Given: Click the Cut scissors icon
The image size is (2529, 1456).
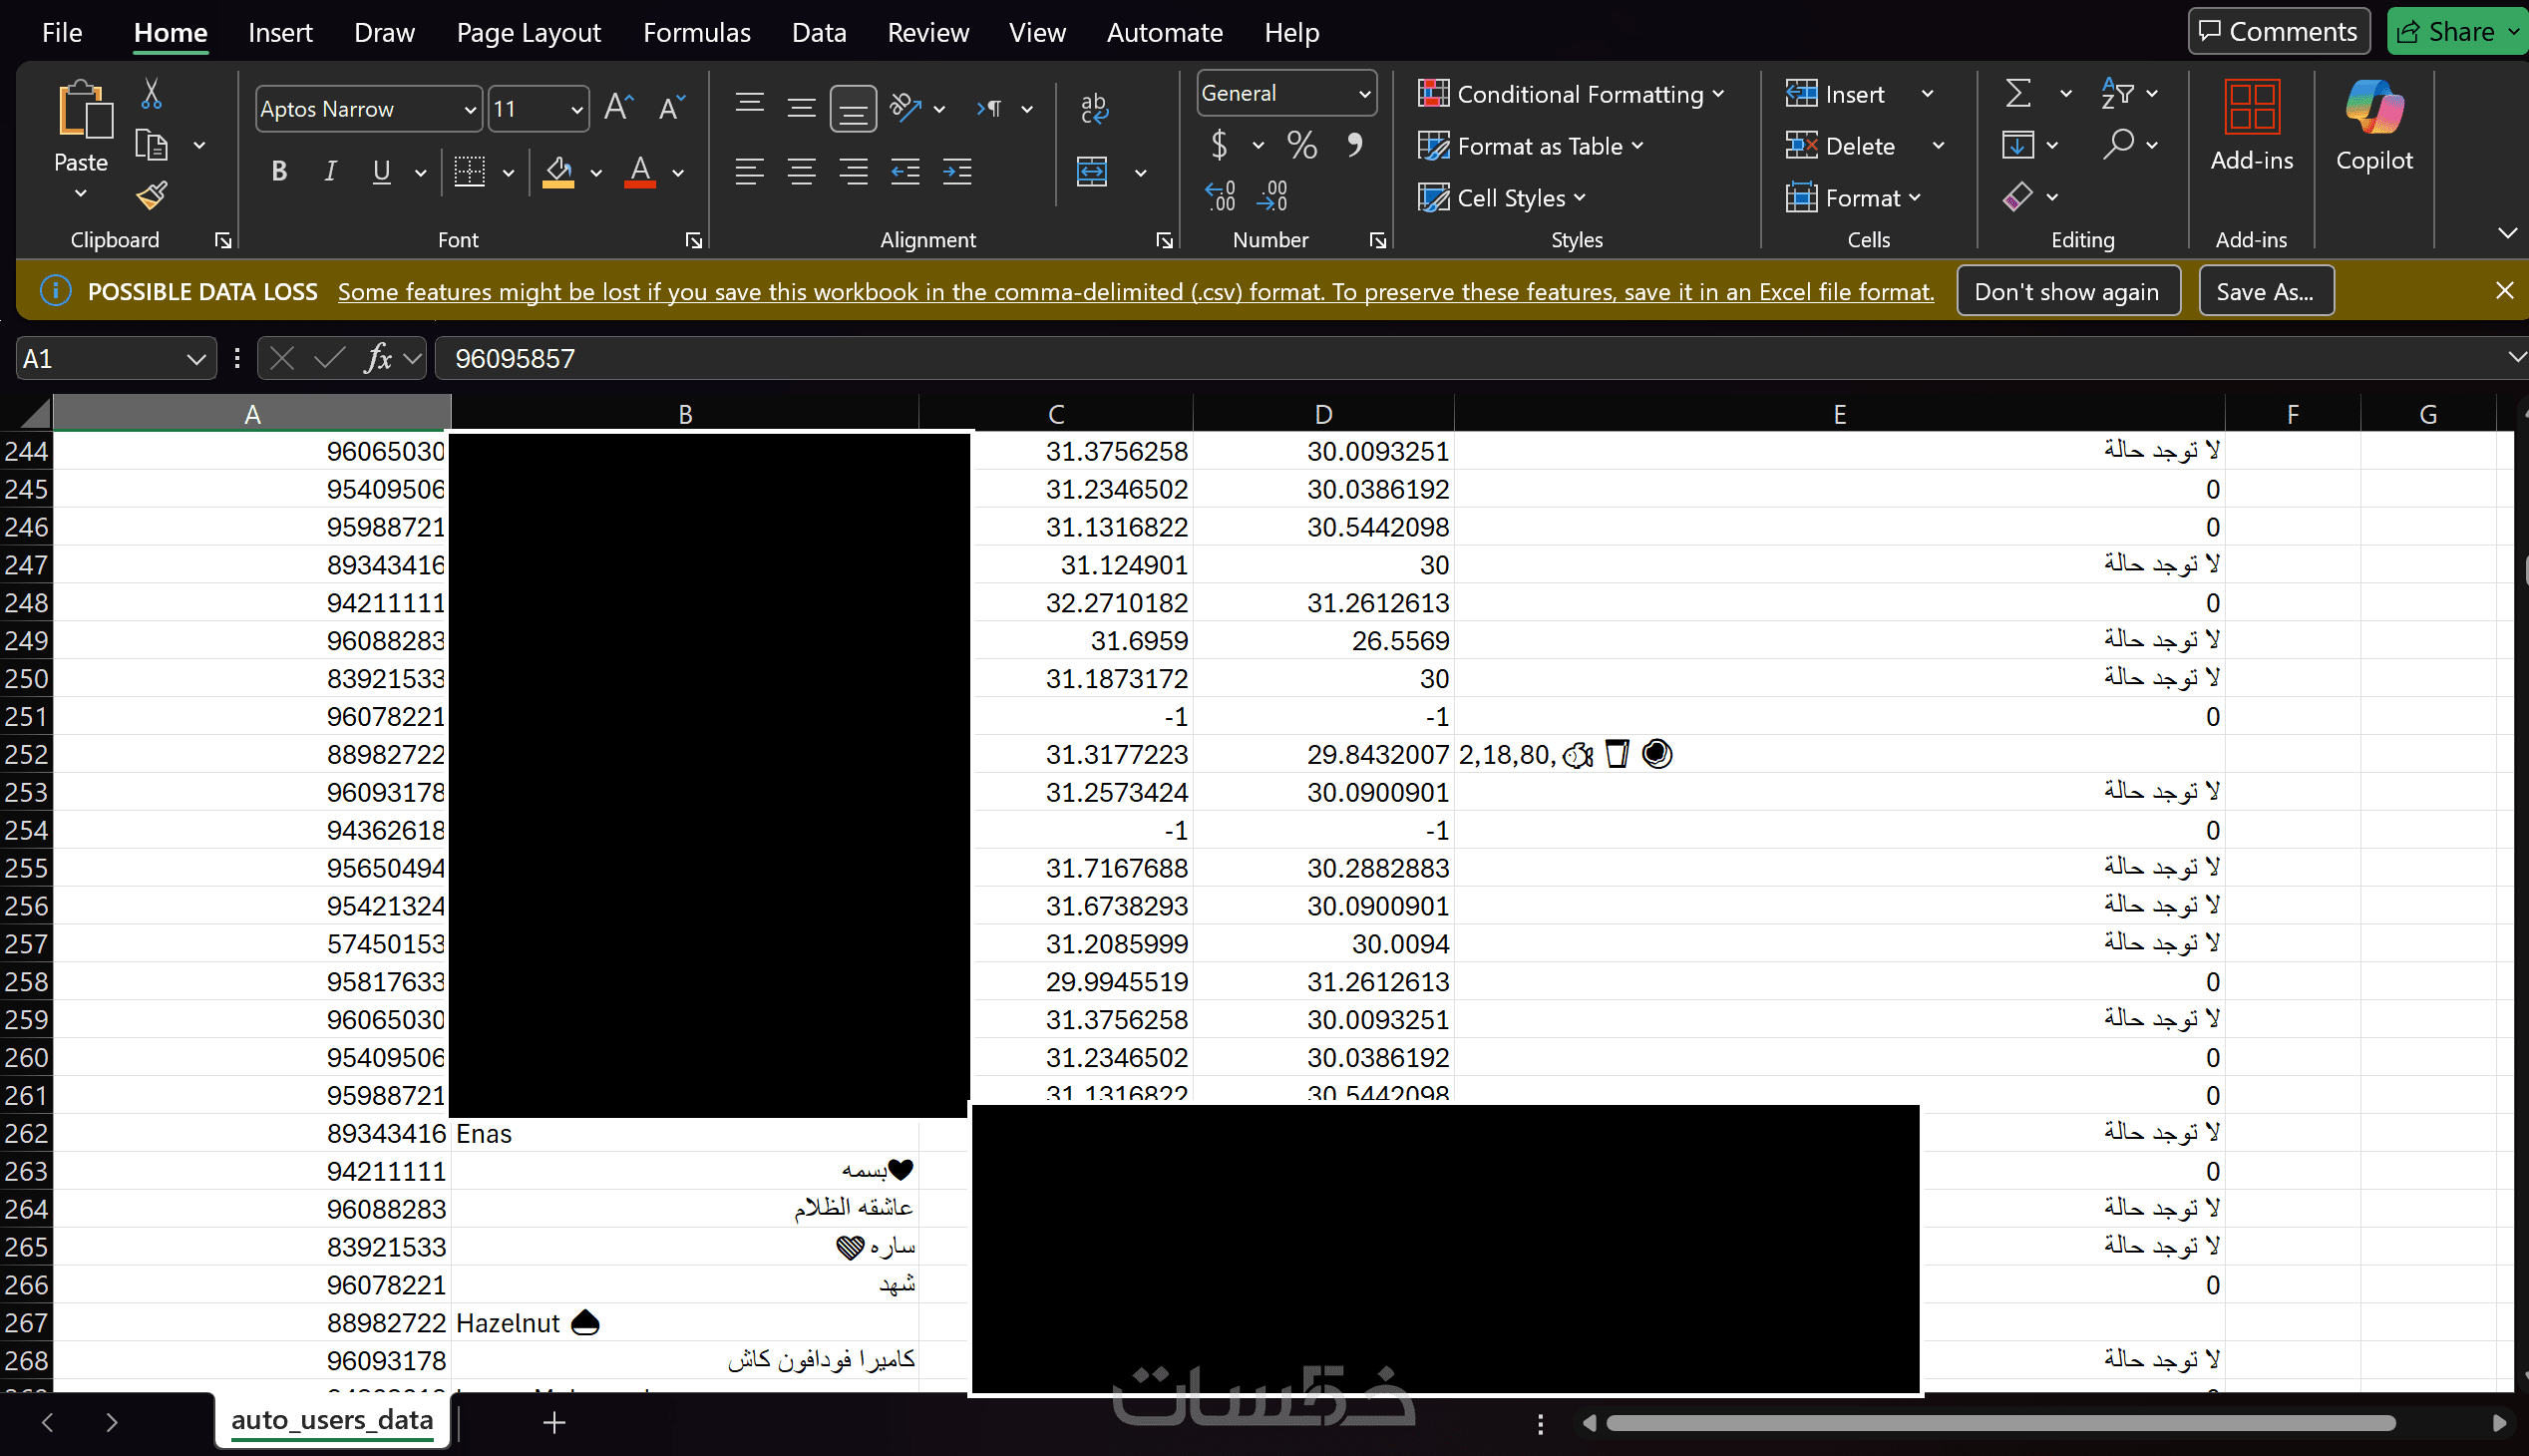Looking at the screenshot, I should coord(151,94).
